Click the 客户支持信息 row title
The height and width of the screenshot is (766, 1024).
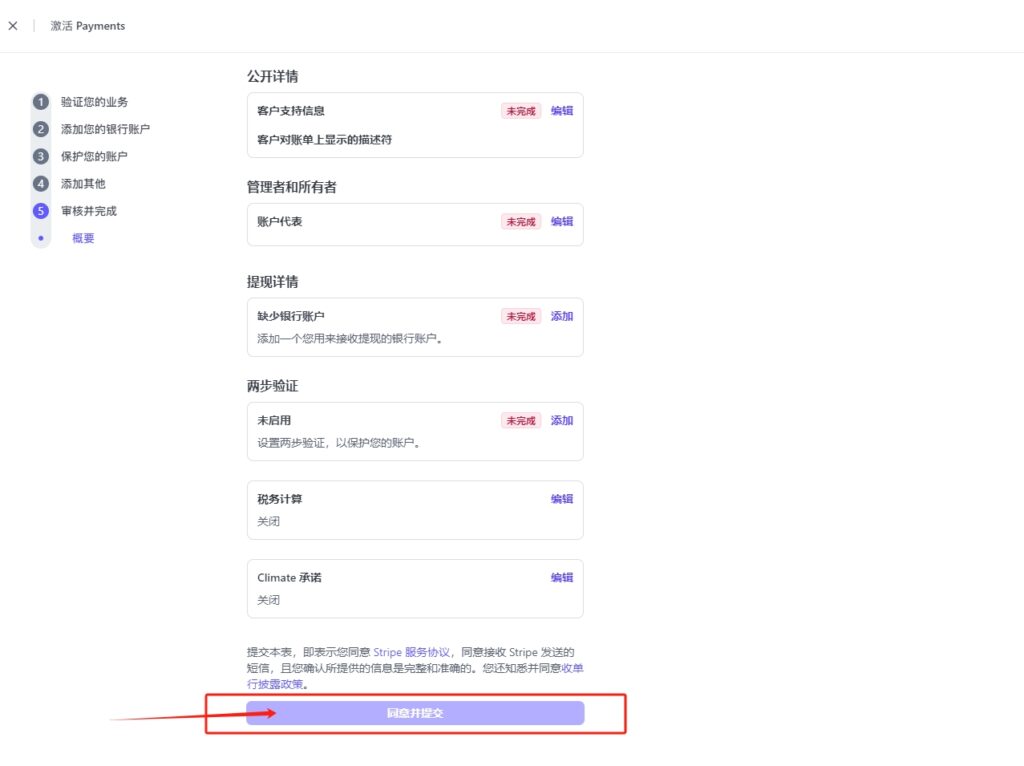291,111
